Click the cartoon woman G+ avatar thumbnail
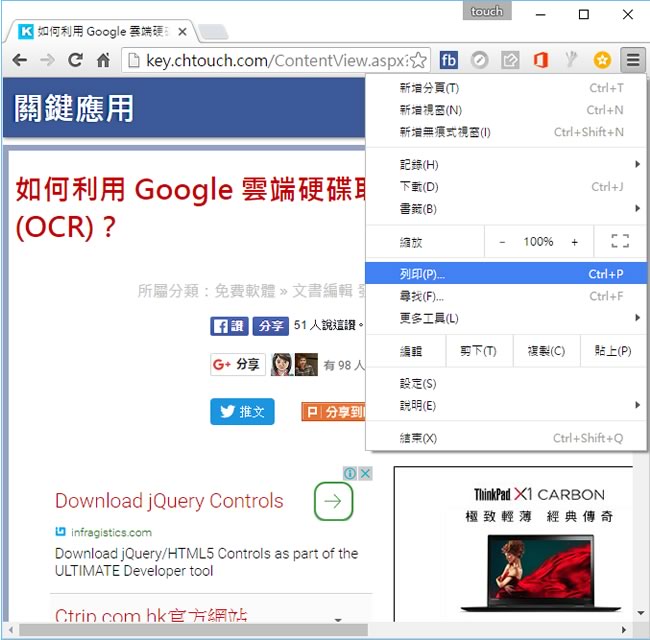Viewport: 650px width, 640px height. [281, 364]
